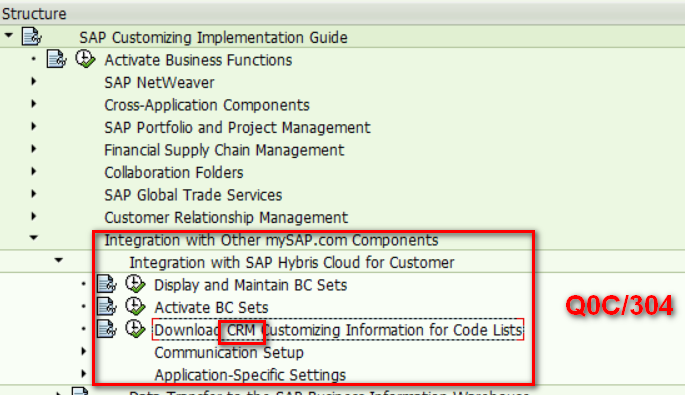The height and width of the screenshot is (395, 685).
Task: Open documentation icon beside Display and Maintain BC Sets
Action: click(107, 284)
